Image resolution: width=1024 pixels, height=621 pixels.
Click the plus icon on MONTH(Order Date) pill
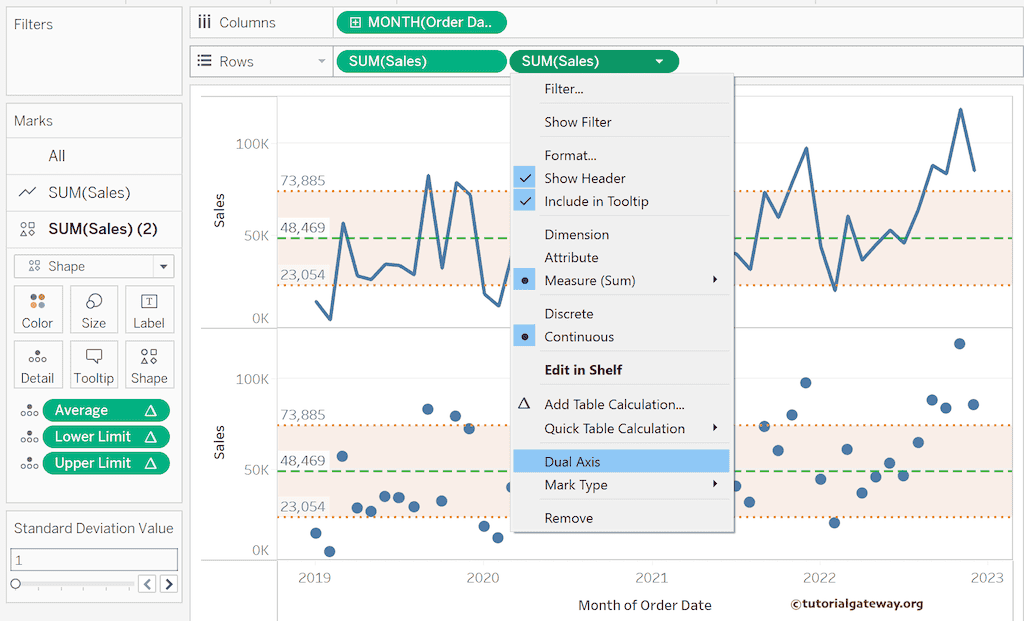click(x=355, y=22)
